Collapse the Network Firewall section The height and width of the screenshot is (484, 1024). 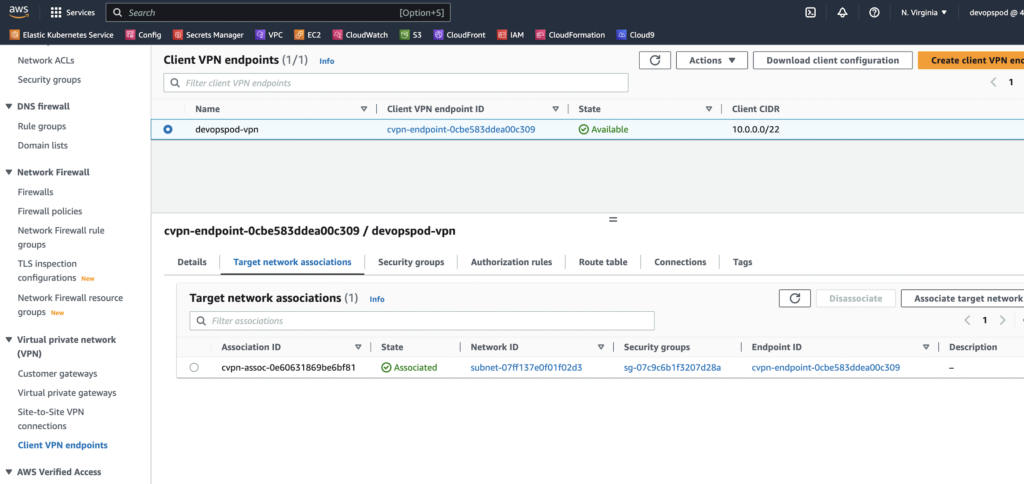coord(9,172)
